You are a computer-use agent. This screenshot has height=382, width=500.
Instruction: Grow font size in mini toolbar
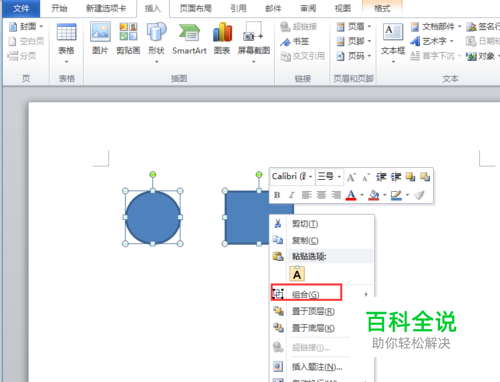tap(351, 177)
